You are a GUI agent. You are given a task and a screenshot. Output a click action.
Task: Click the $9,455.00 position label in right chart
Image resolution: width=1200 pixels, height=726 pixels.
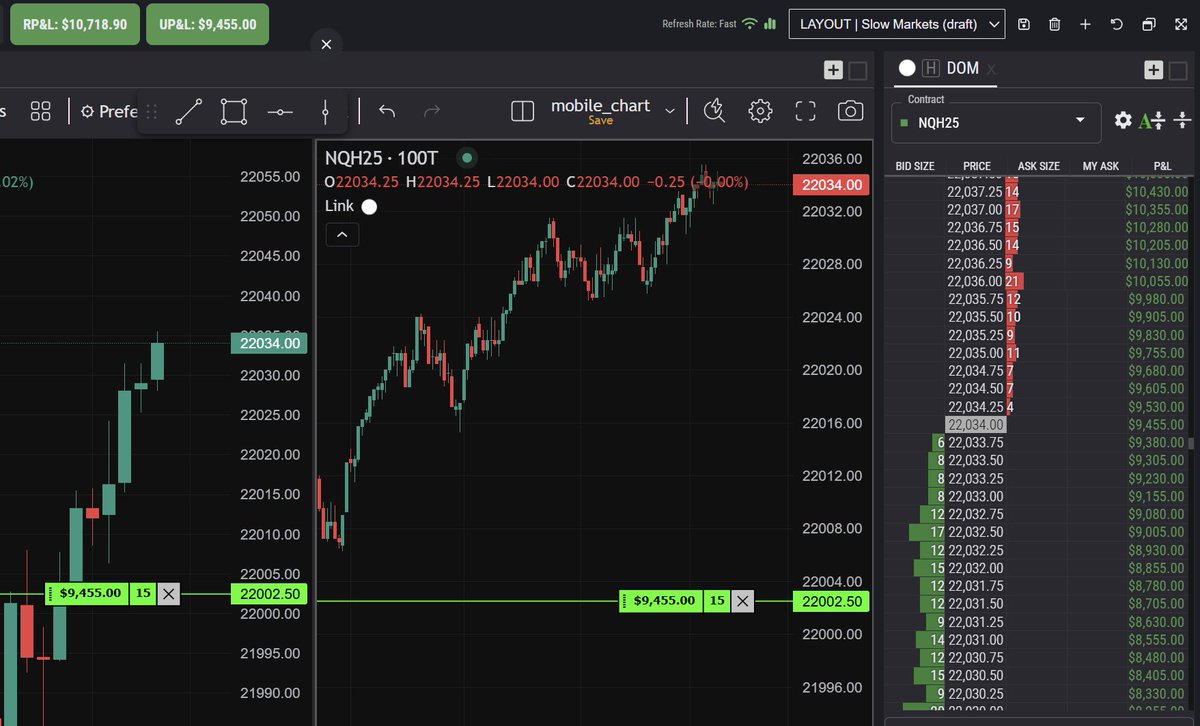pyautogui.click(x=664, y=601)
